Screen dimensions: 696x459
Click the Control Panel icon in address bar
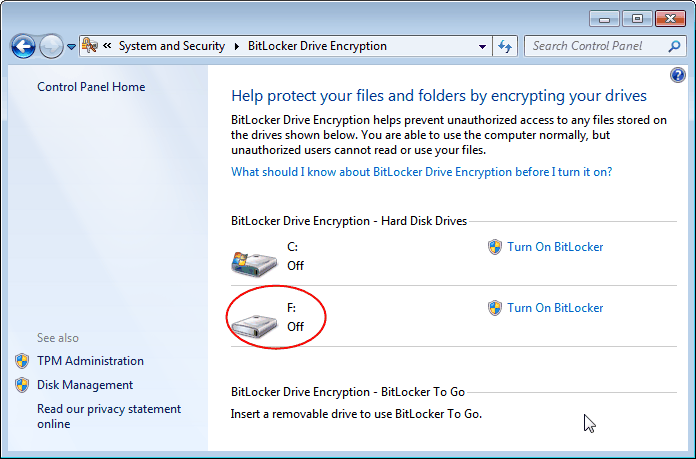tap(90, 46)
